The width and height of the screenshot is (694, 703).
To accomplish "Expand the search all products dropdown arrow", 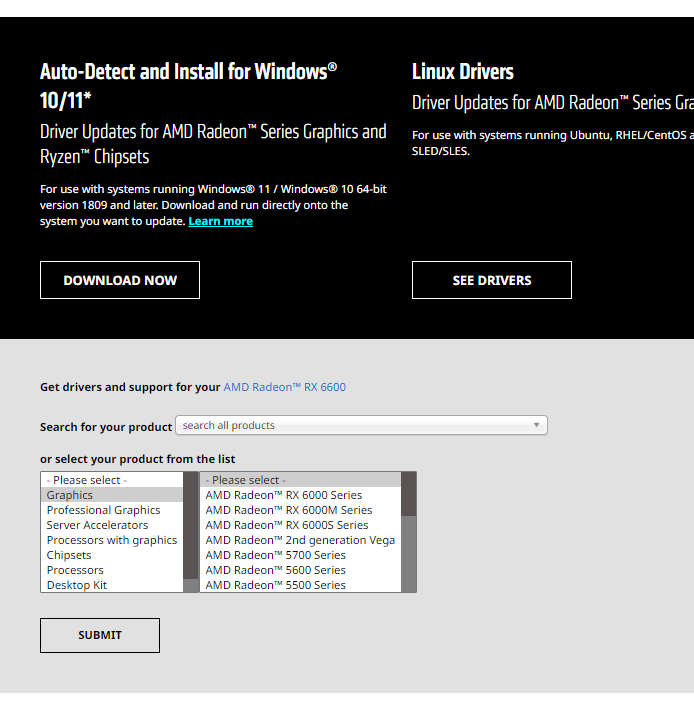I will (x=536, y=425).
